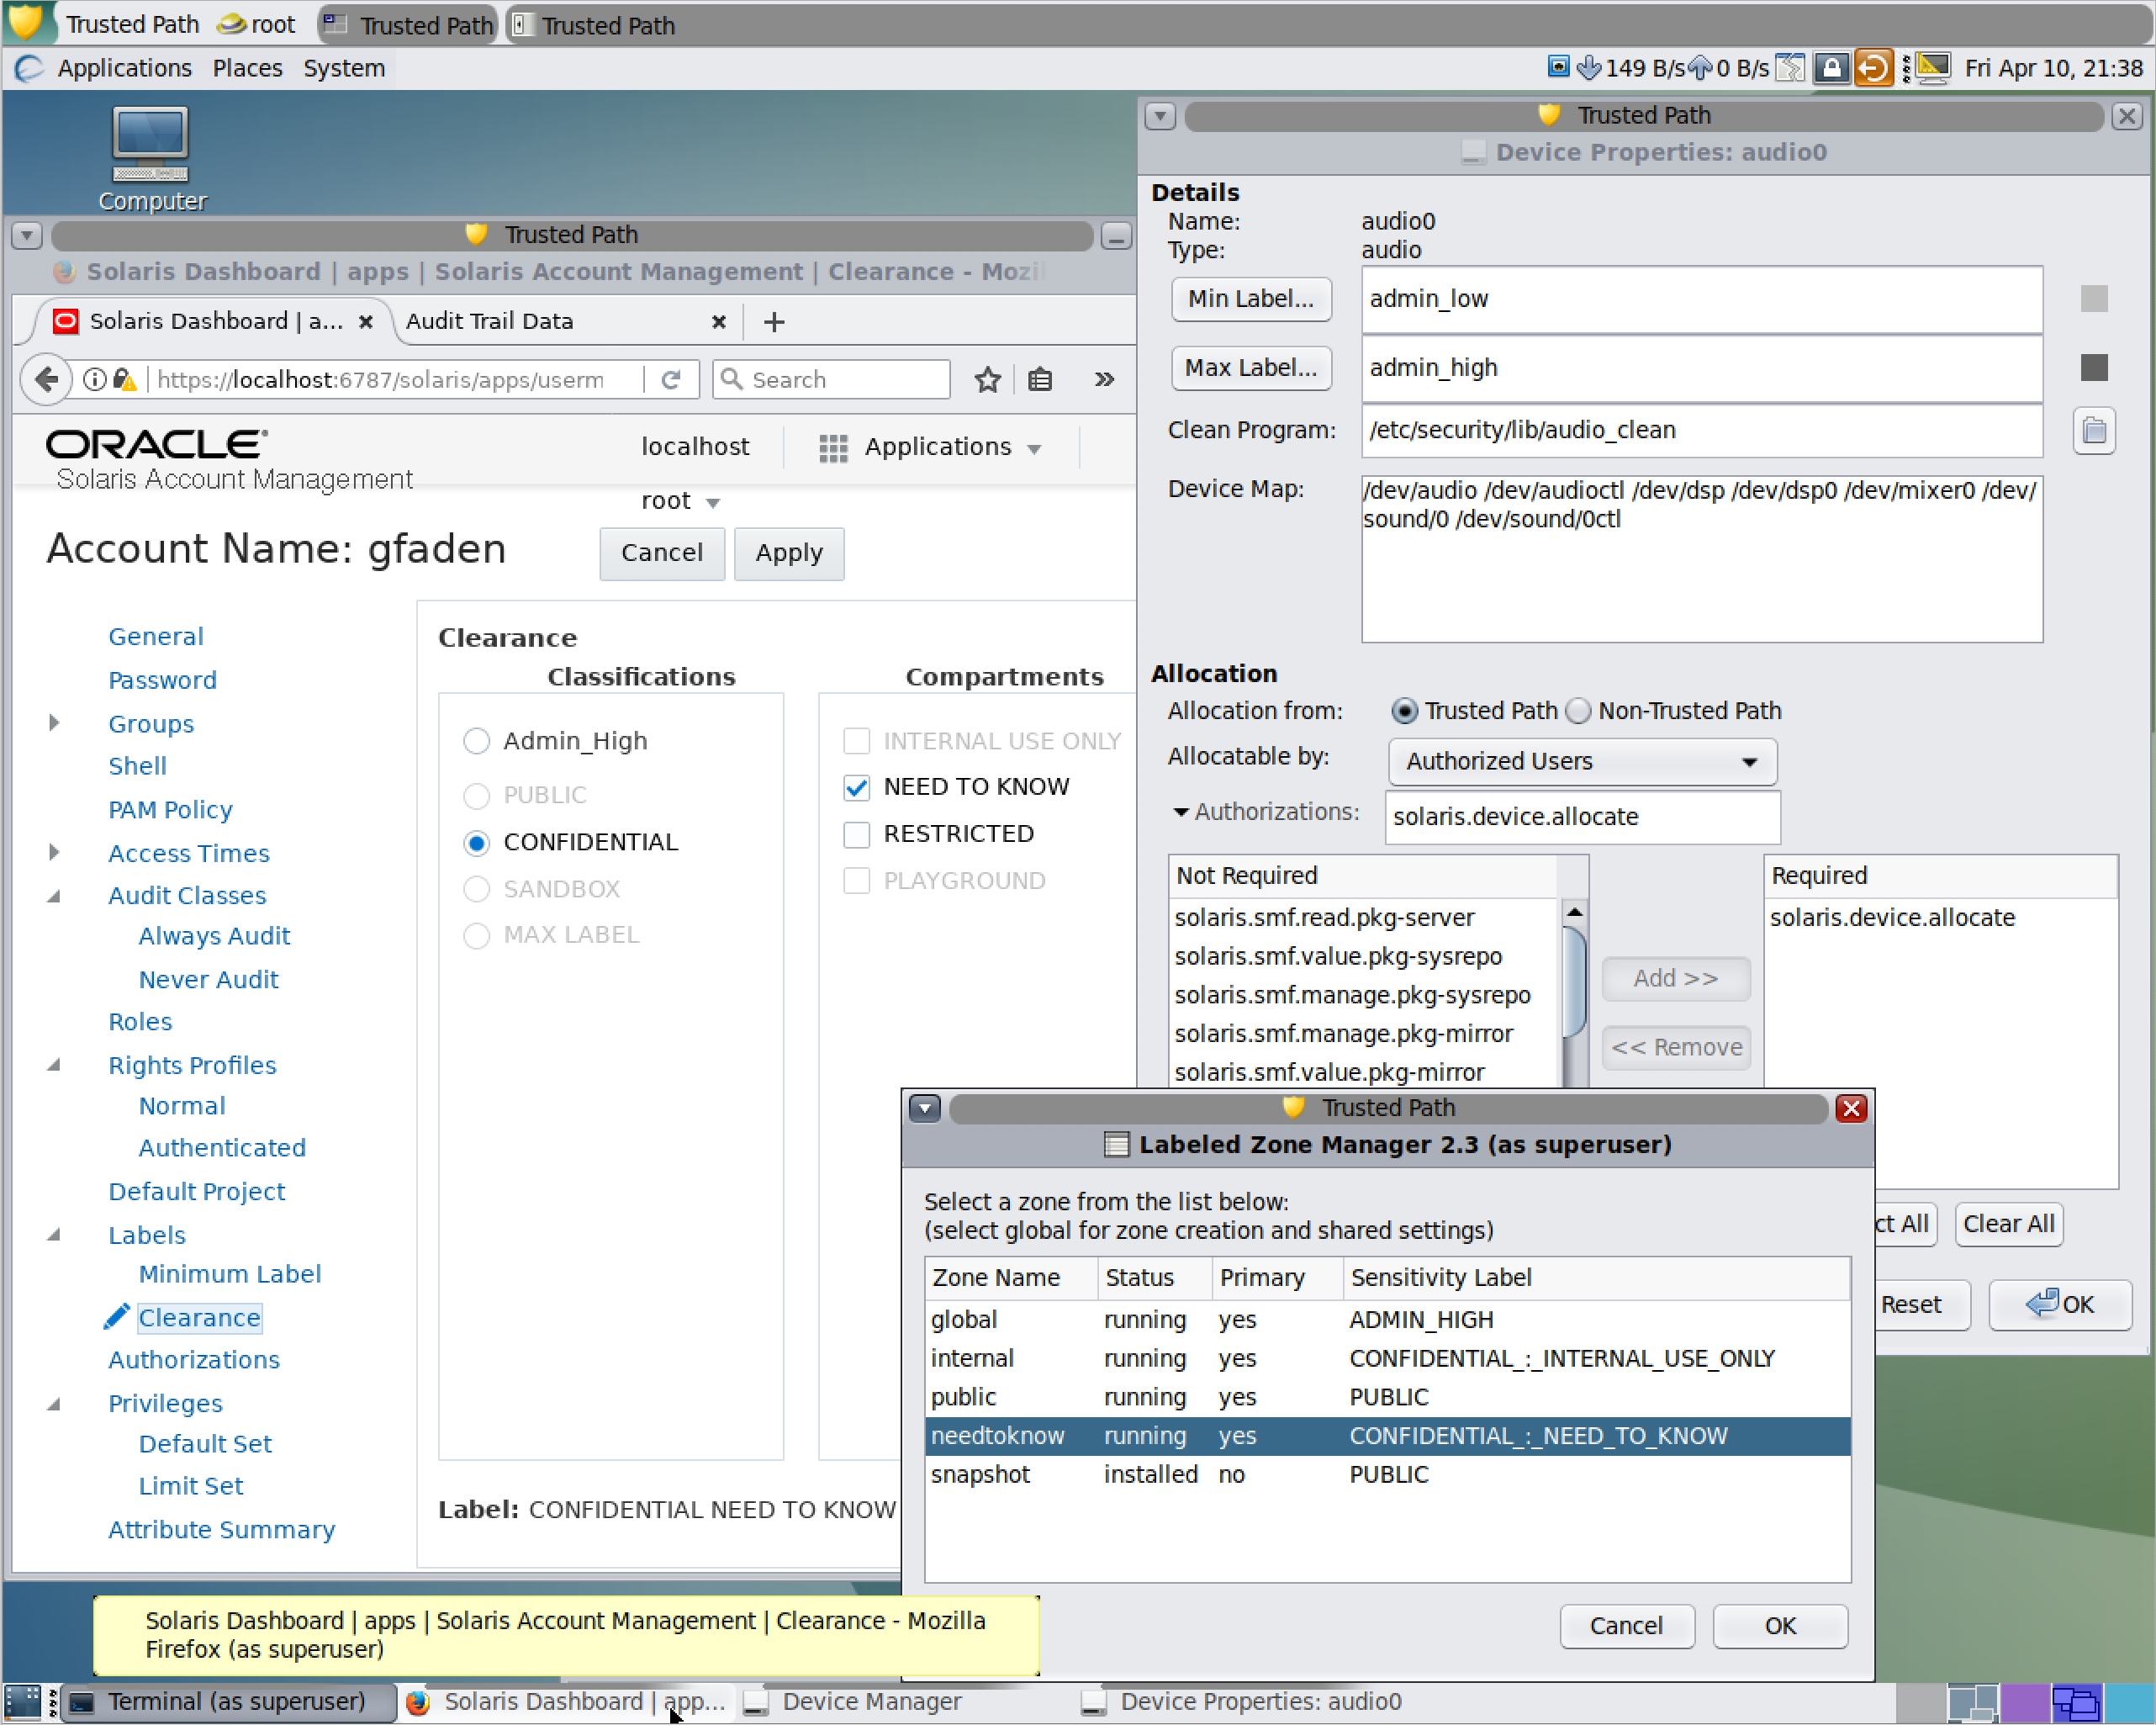Collapse the Privileges tree node
Image resolution: width=2156 pixels, height=1725 pixels.
click(x=54, y=1404)
